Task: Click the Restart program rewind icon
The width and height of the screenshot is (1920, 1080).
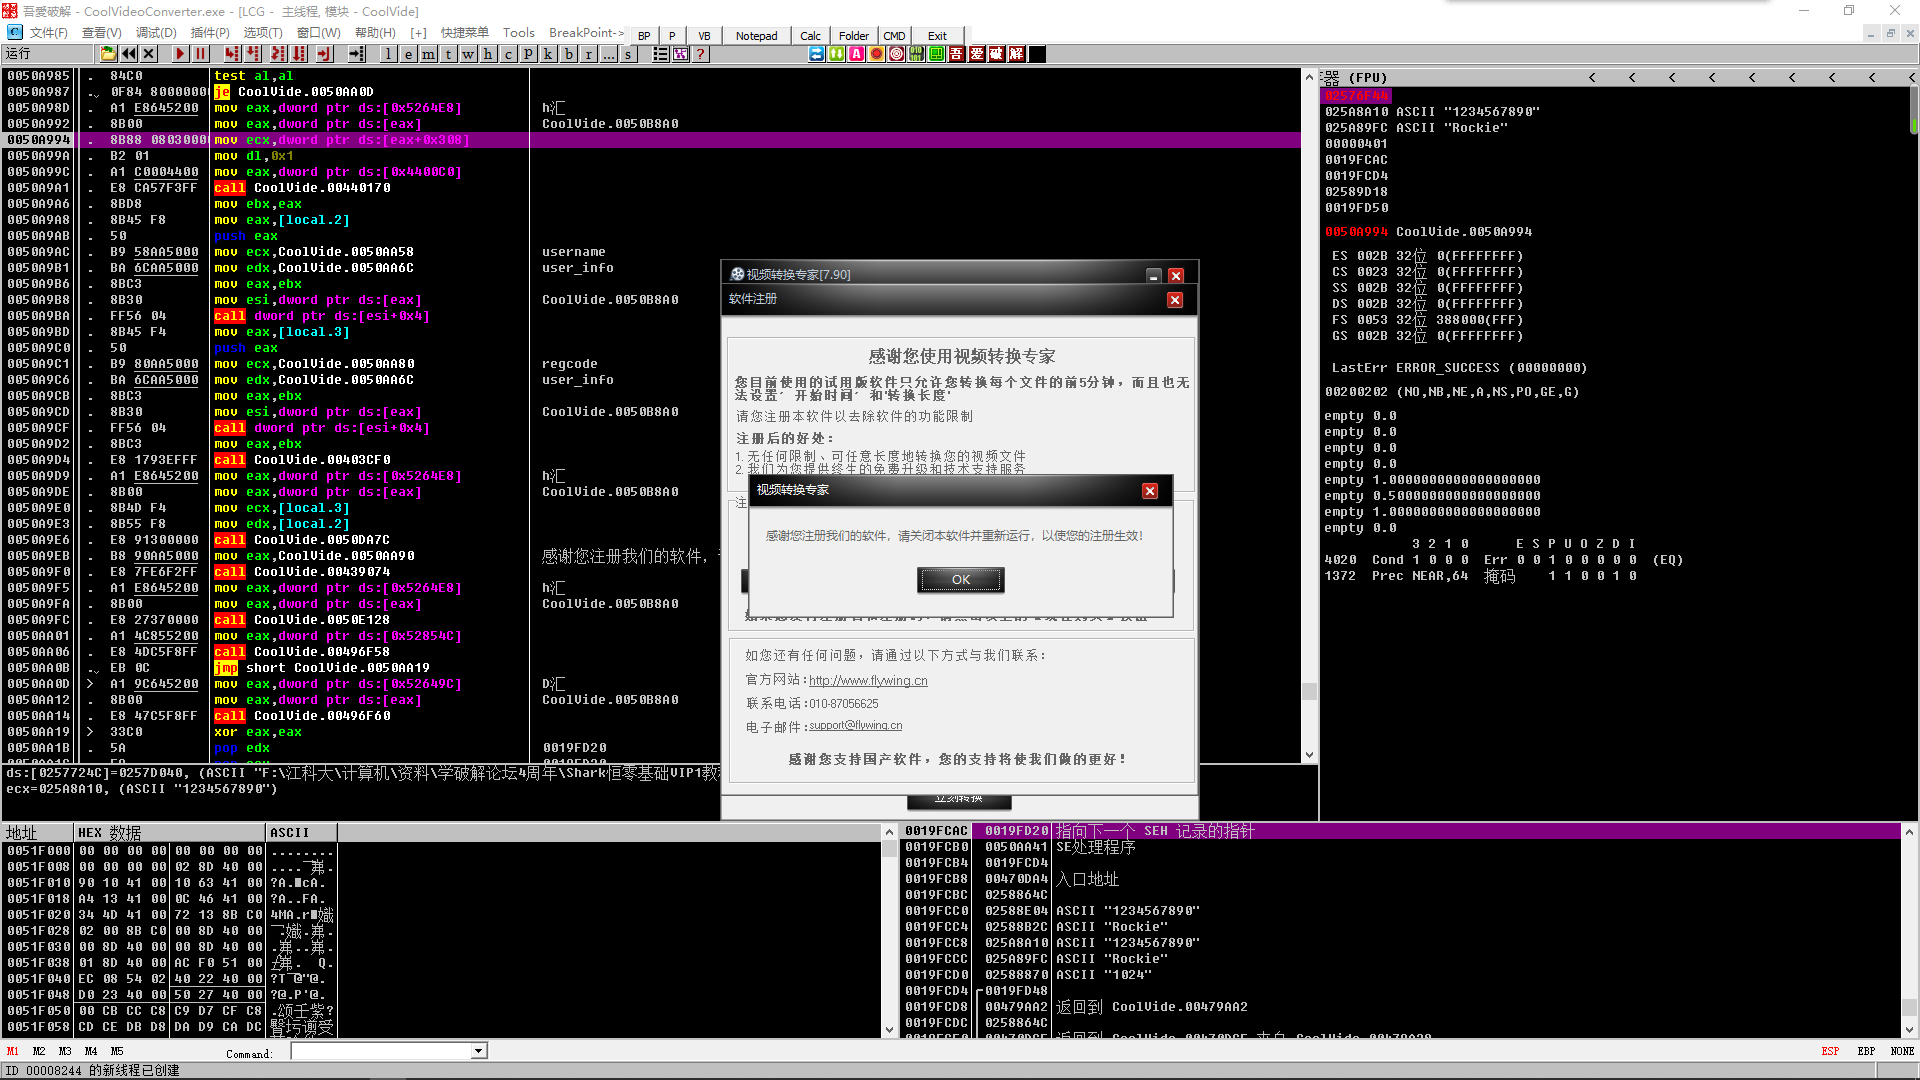Action: click(x=129, y=54)
